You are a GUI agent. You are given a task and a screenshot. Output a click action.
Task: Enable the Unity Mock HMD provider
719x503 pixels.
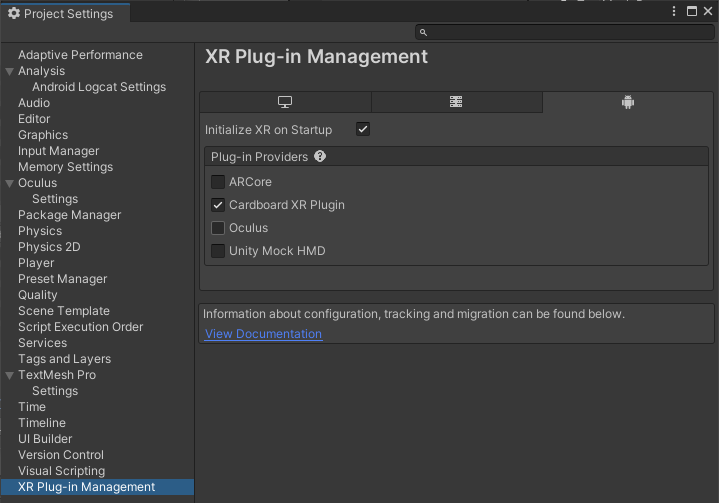click(x=218, y=251)
